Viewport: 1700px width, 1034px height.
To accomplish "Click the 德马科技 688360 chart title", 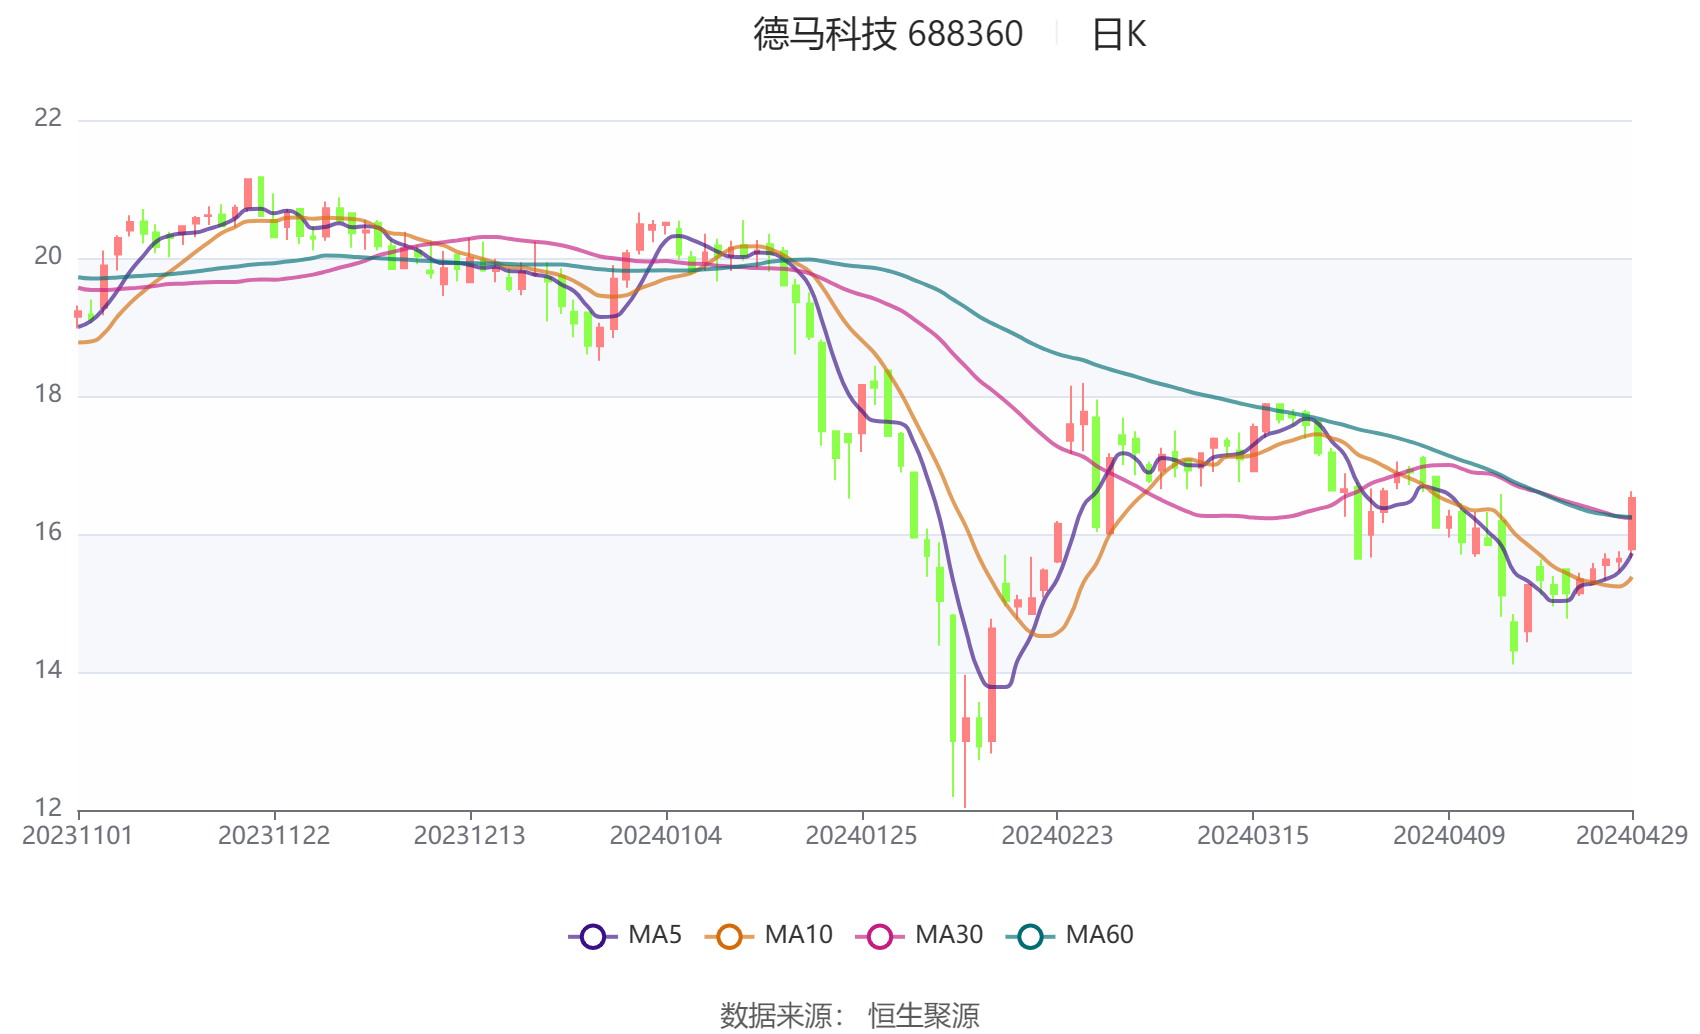I will pos(888,35).
